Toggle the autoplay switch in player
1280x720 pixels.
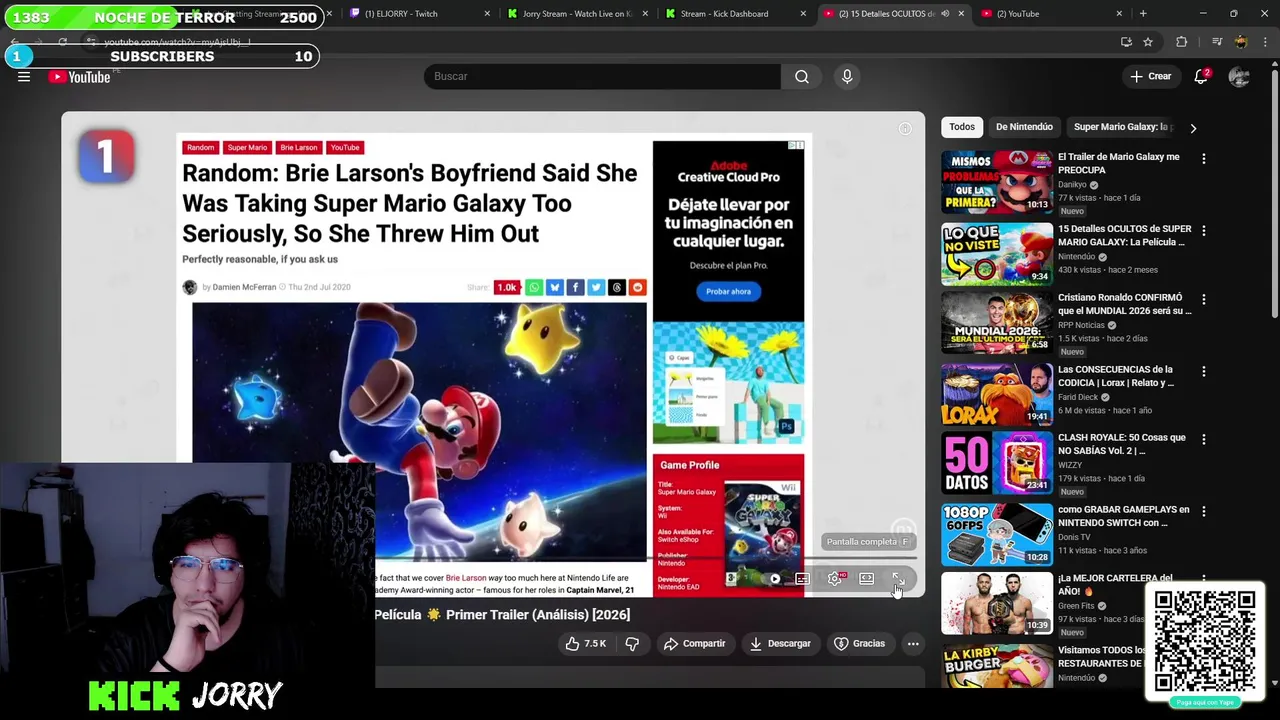(x=768, y=579)
